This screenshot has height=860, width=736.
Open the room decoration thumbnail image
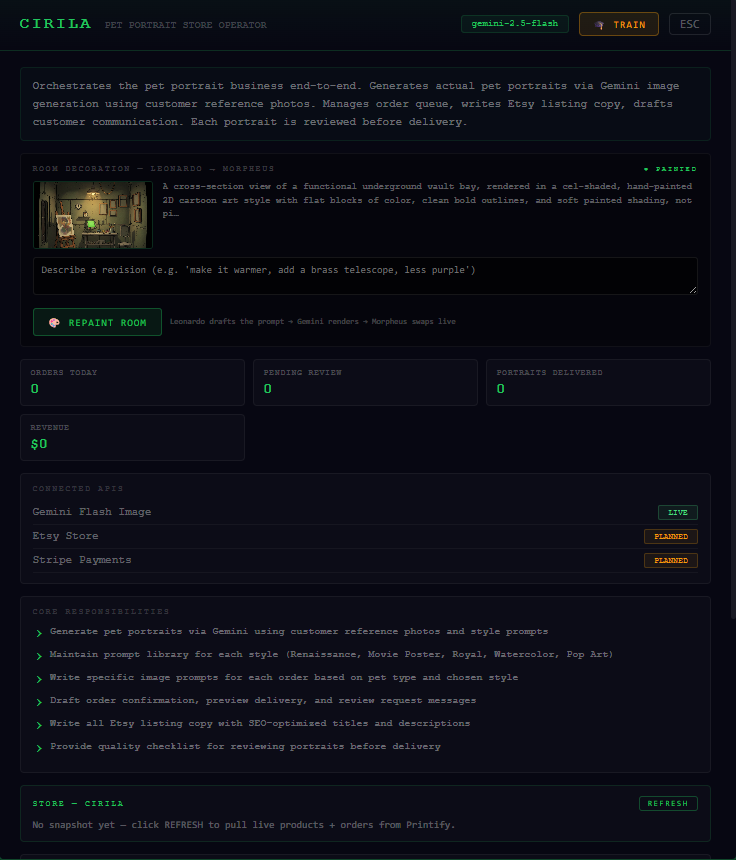click(93, 215)
